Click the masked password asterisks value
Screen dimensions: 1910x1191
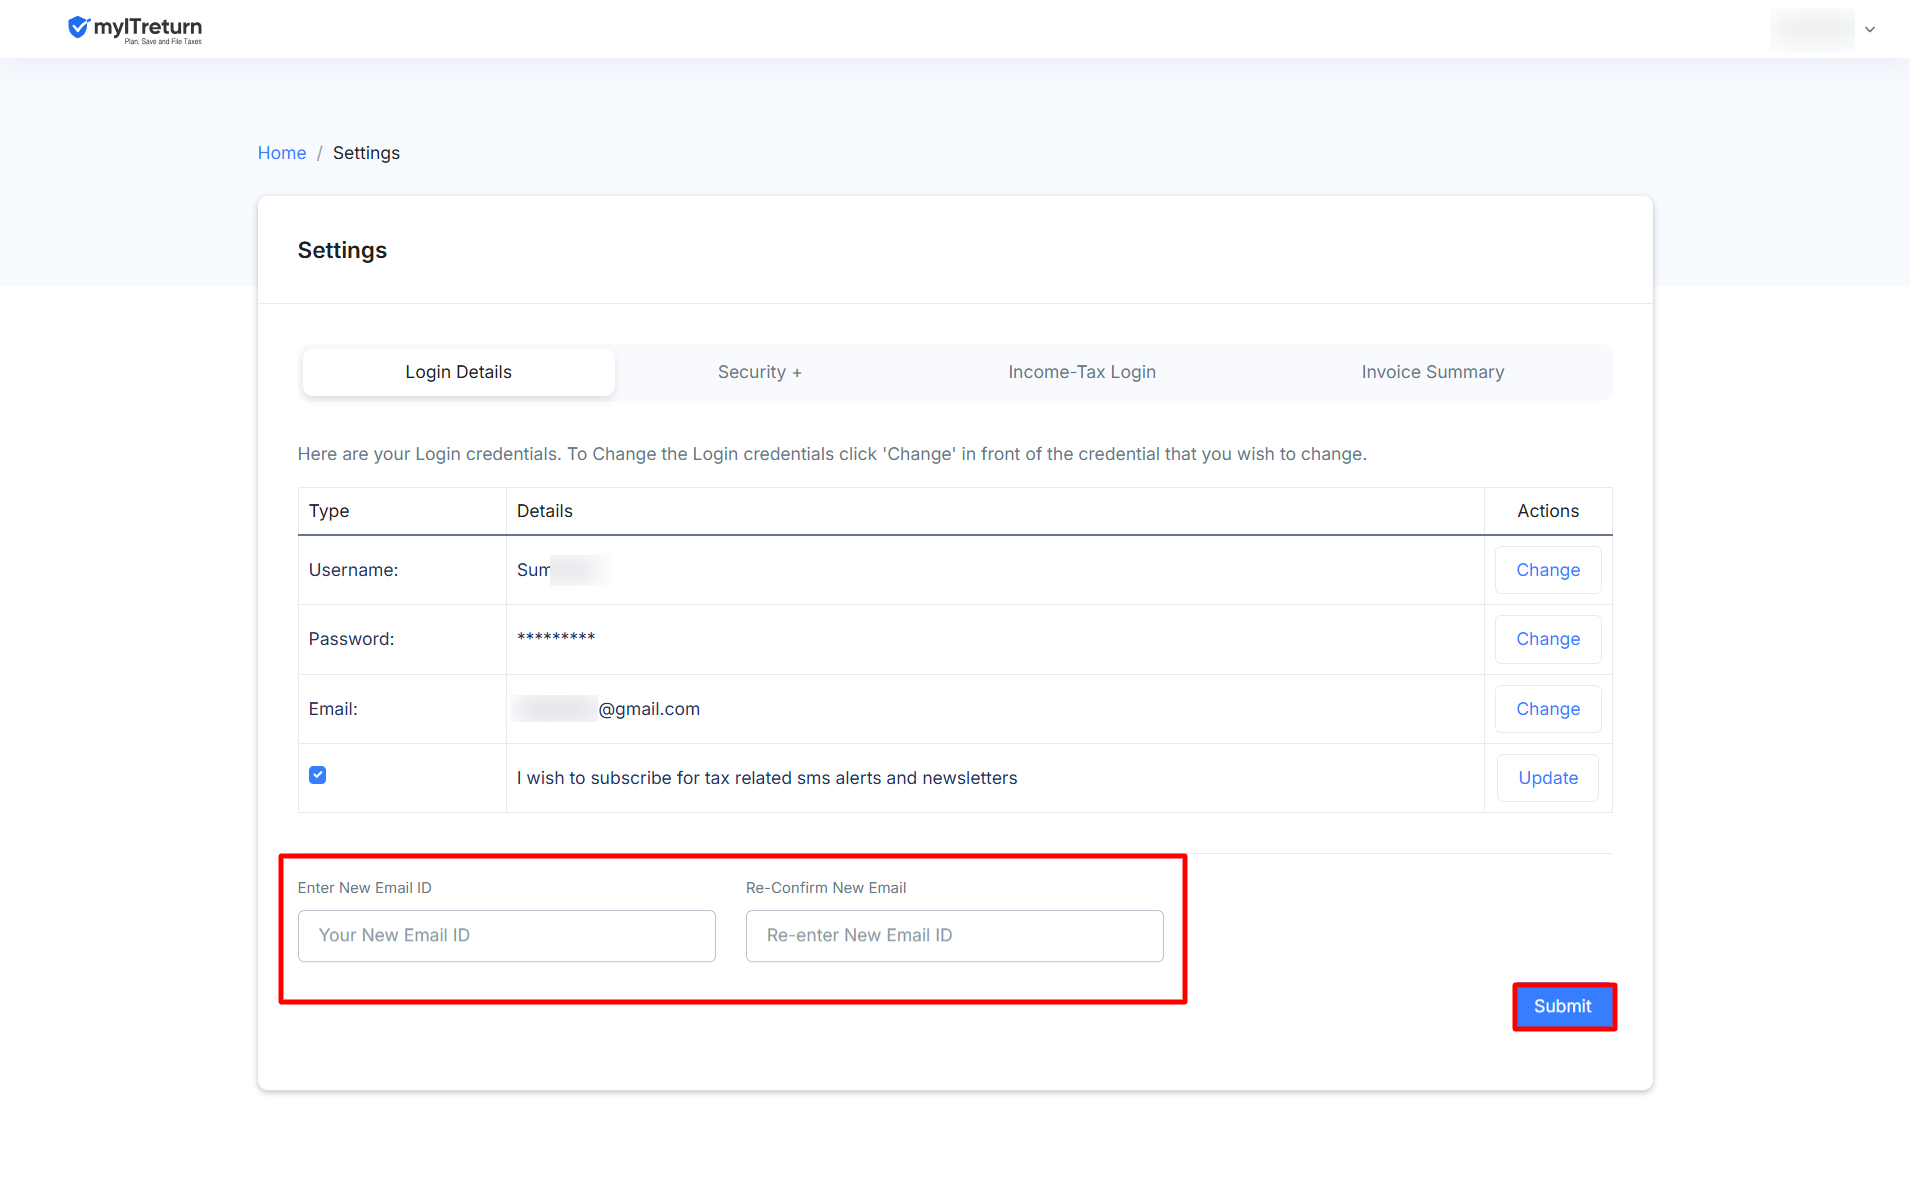pyautogui.click(x=556, y=638)
